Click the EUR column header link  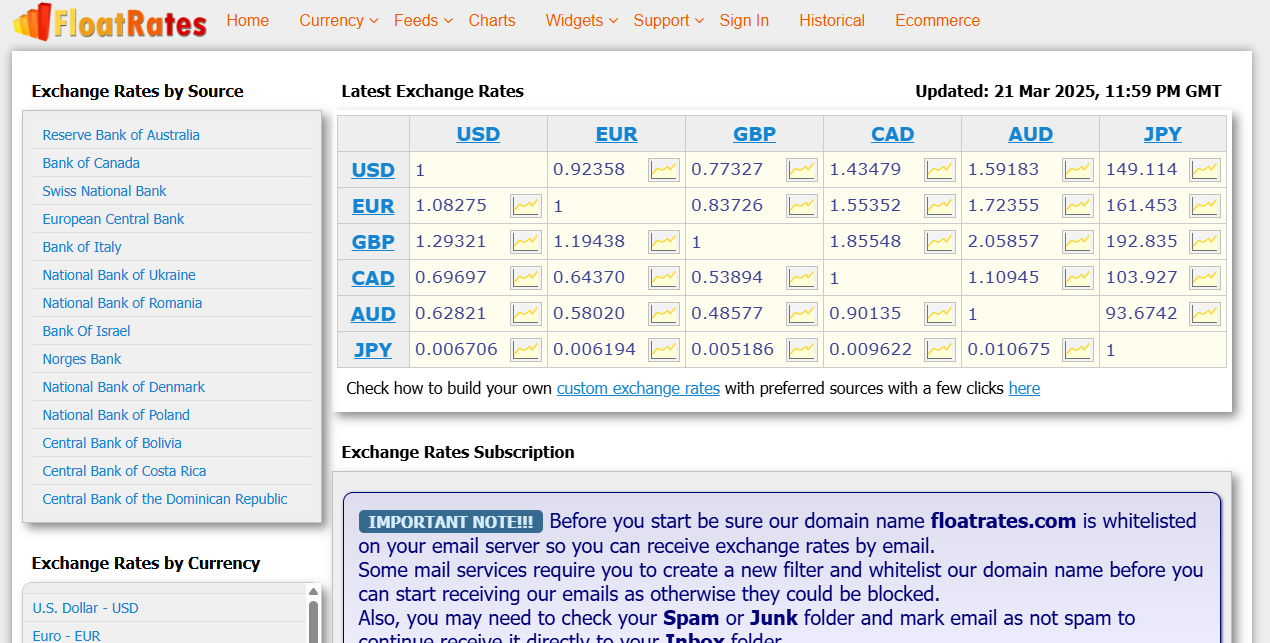(x=616, y=134)
